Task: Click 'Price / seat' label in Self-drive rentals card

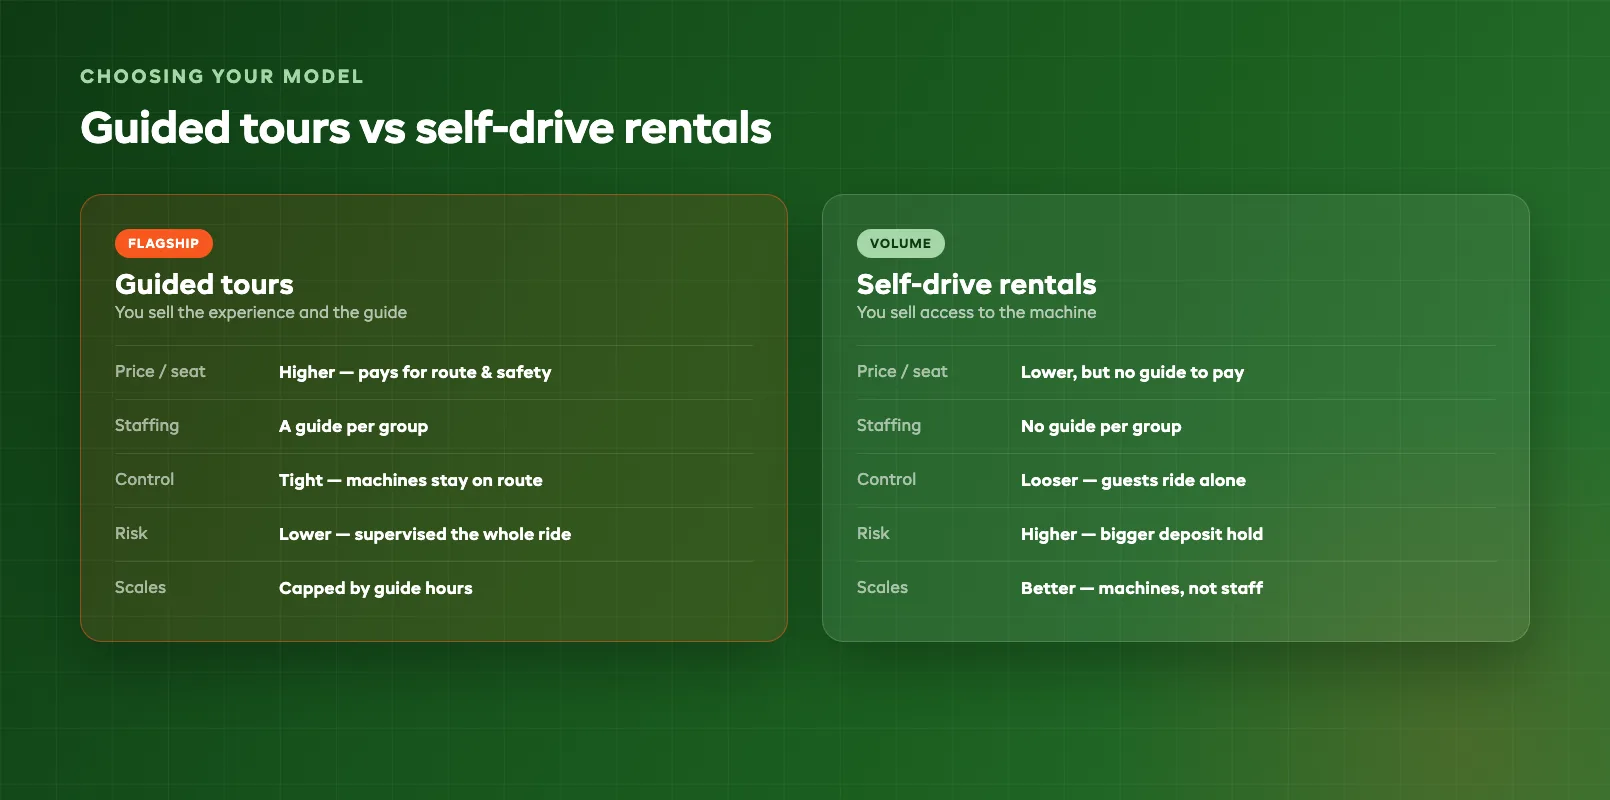Action: click(x=902, y=371)
